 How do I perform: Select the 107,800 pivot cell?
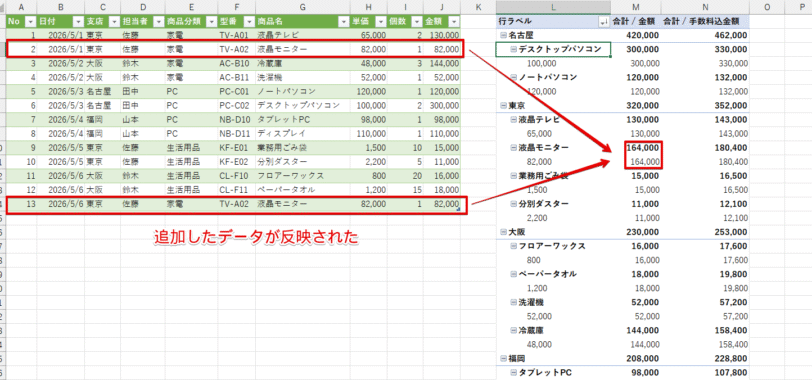click(x=705, y=372)
